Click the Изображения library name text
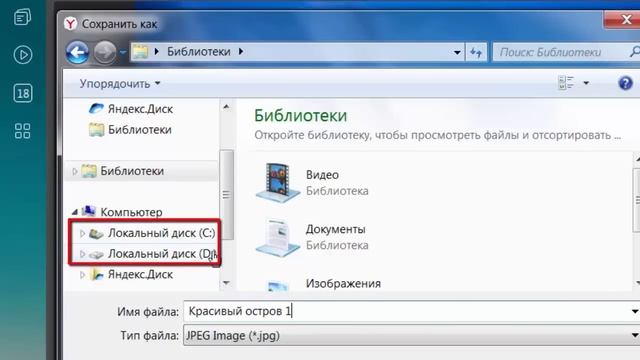Screen dimensions: 640x360 click(343, 283)
